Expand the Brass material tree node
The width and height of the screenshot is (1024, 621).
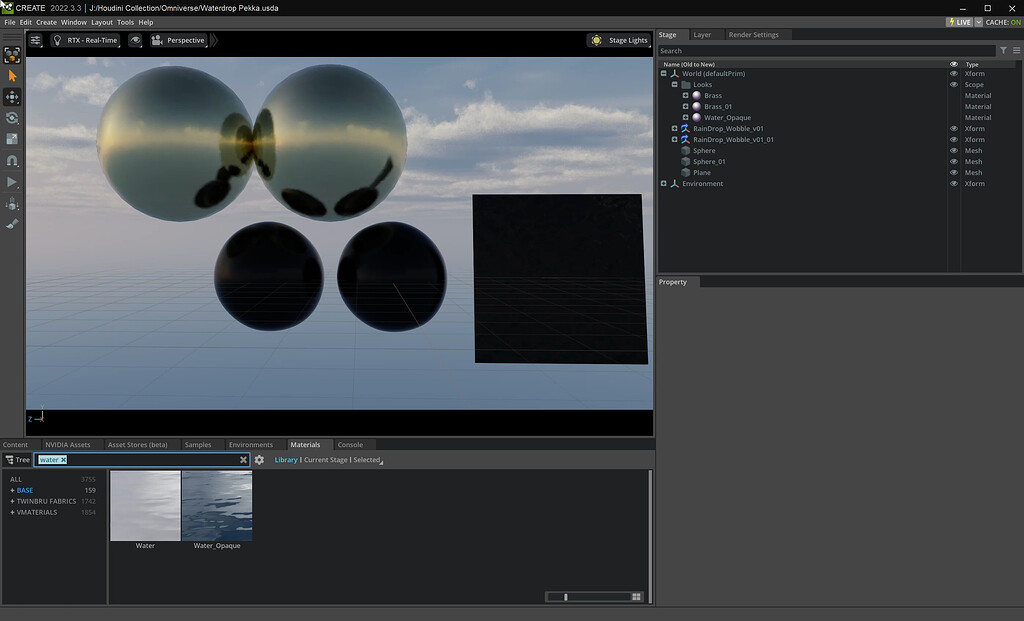[x=686, y=96]
